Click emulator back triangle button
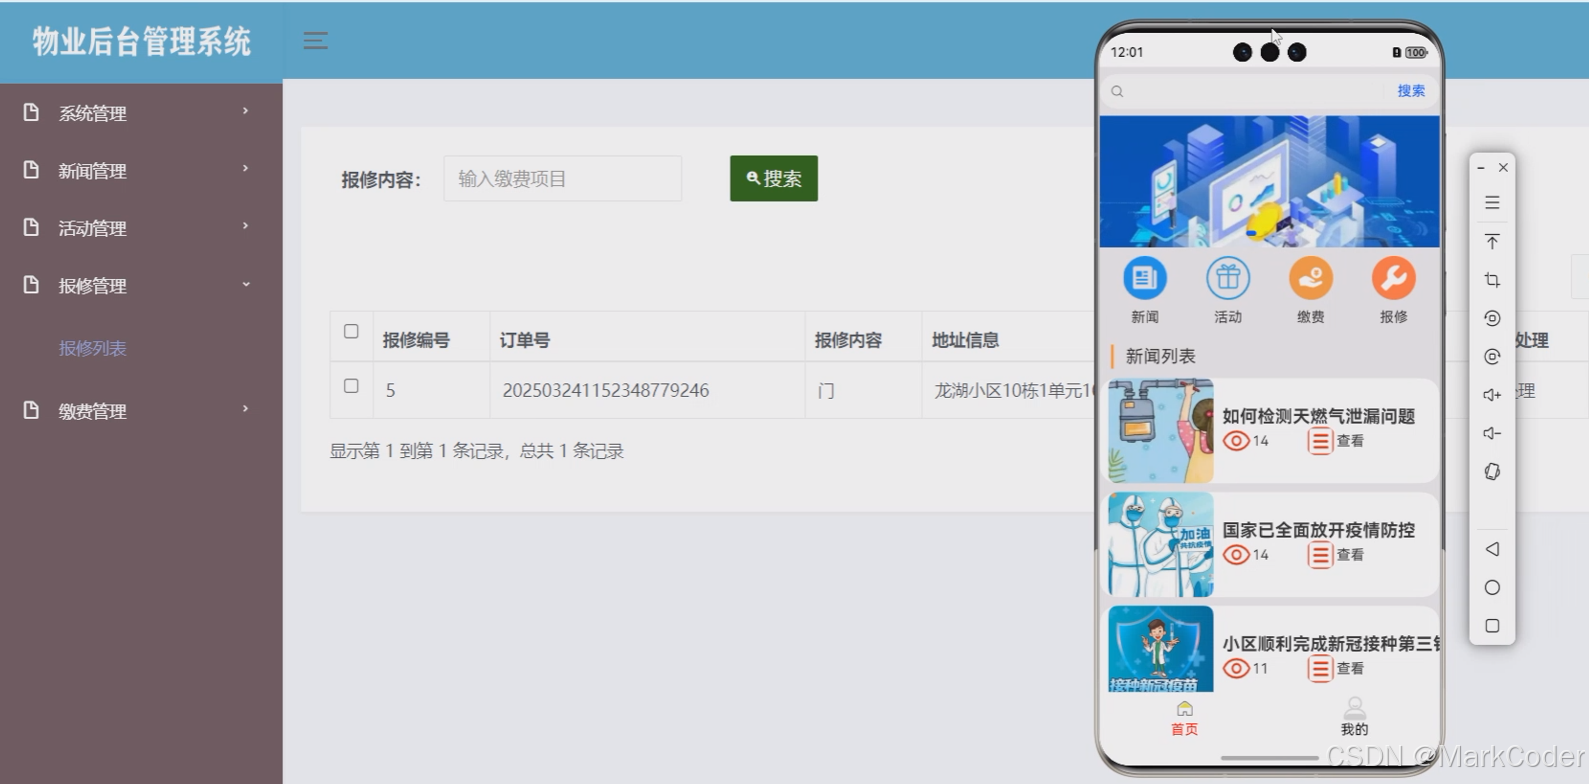The width and height of the screenshot is (1589, 784). pos(1492,549)
